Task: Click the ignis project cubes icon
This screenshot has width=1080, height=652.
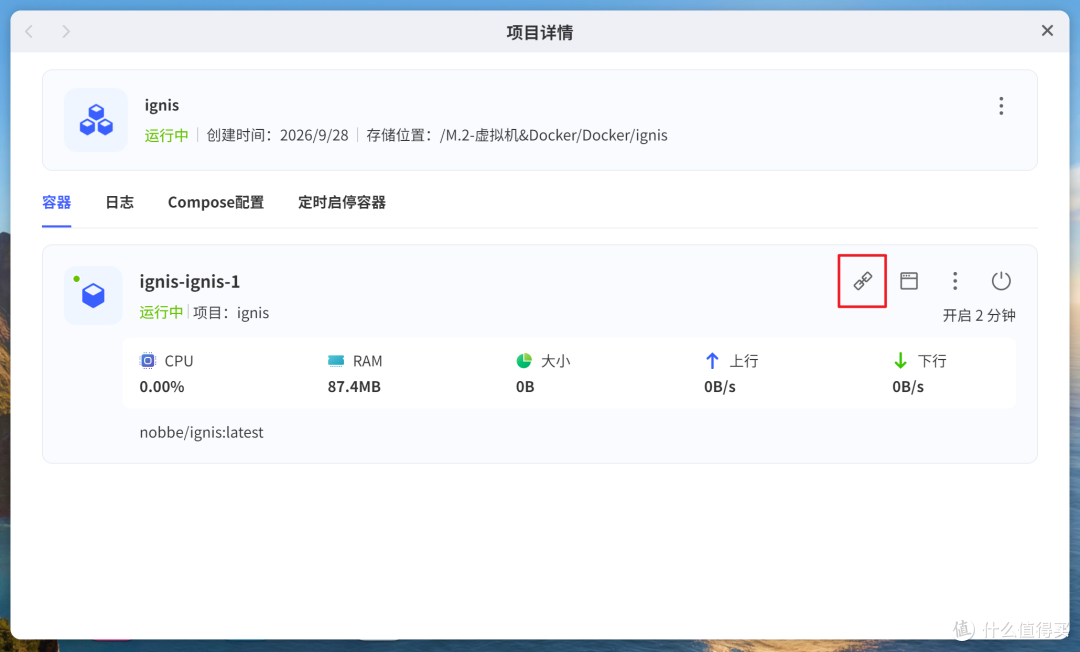Action: [96, 120]
